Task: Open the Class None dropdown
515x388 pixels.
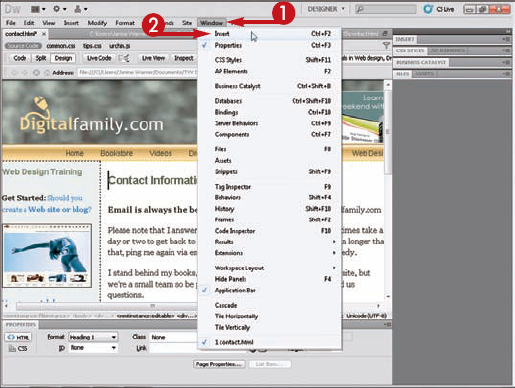Action: (173, 337)
